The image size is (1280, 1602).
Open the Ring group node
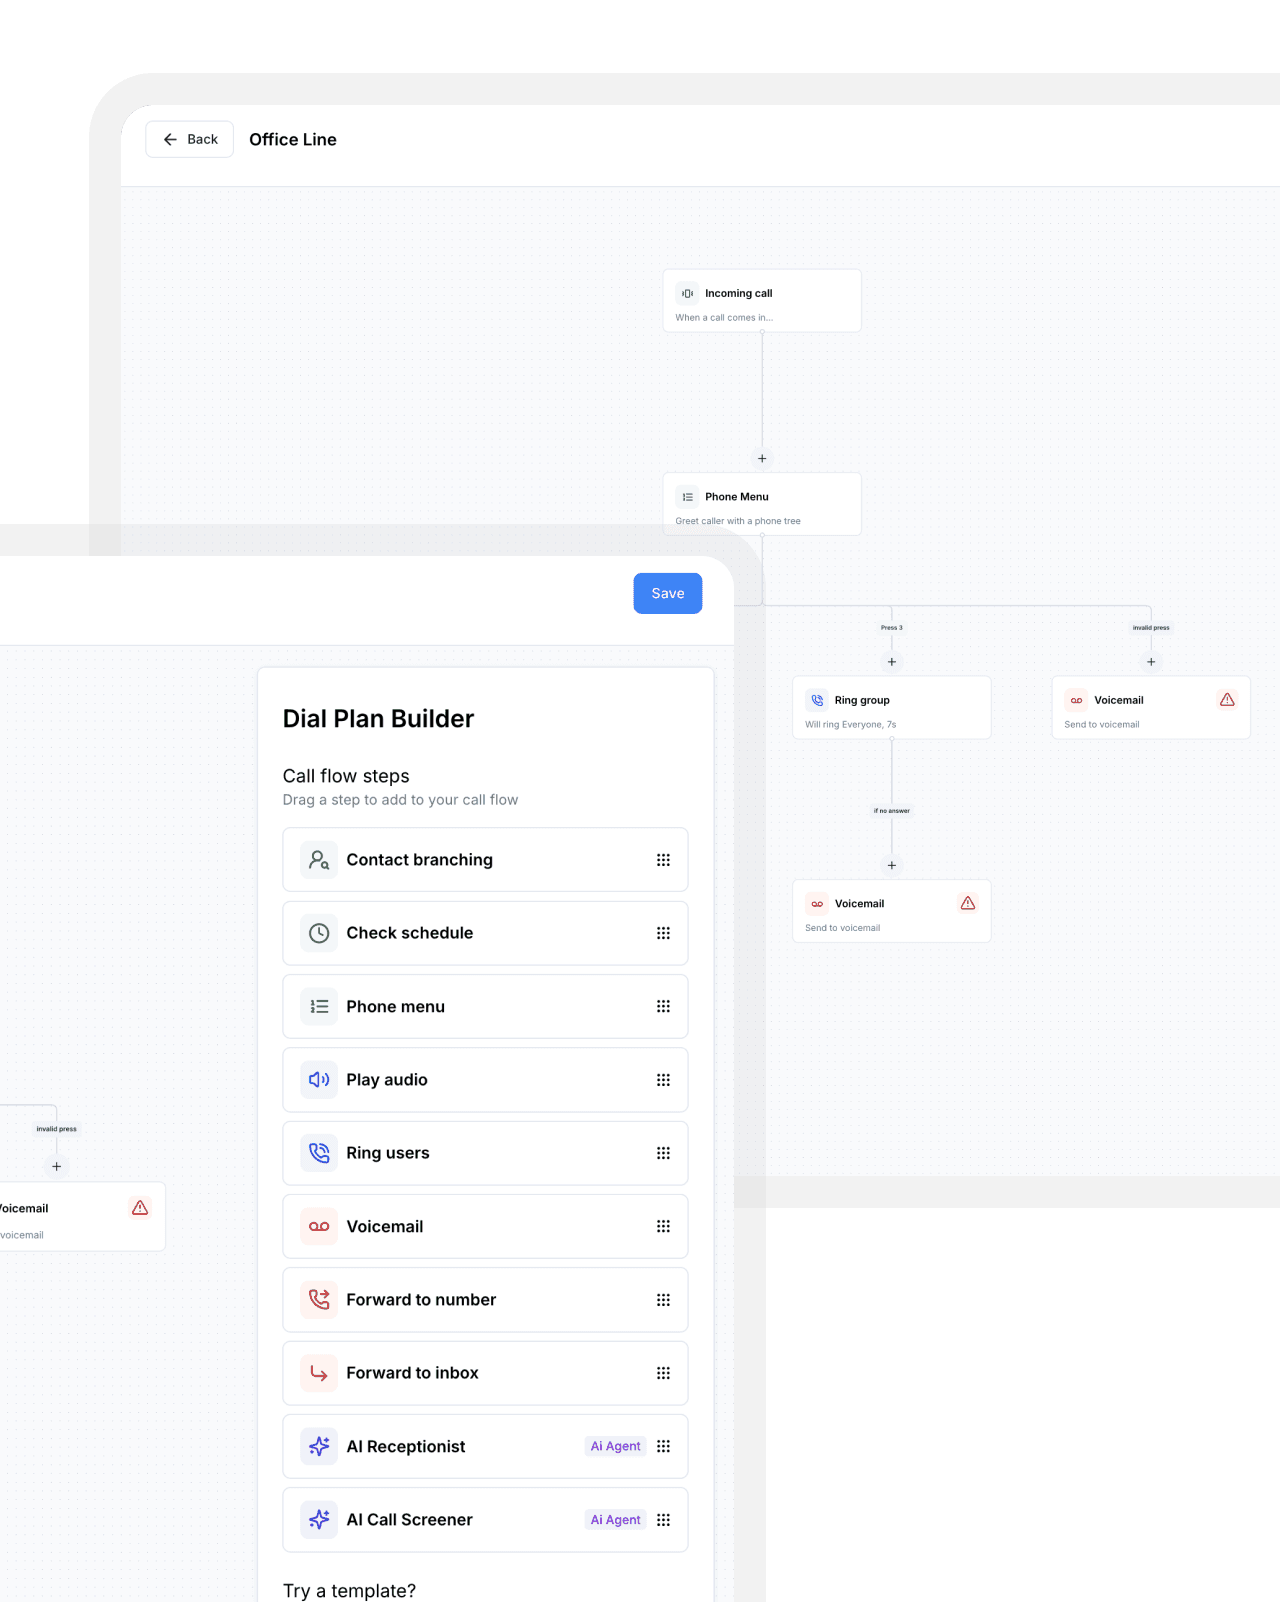(x=891, y=708)
